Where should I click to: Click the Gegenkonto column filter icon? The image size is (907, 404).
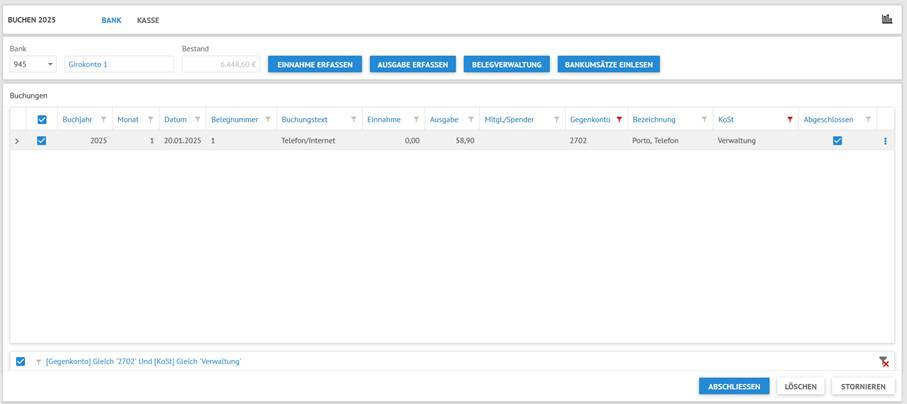point(619,120)
